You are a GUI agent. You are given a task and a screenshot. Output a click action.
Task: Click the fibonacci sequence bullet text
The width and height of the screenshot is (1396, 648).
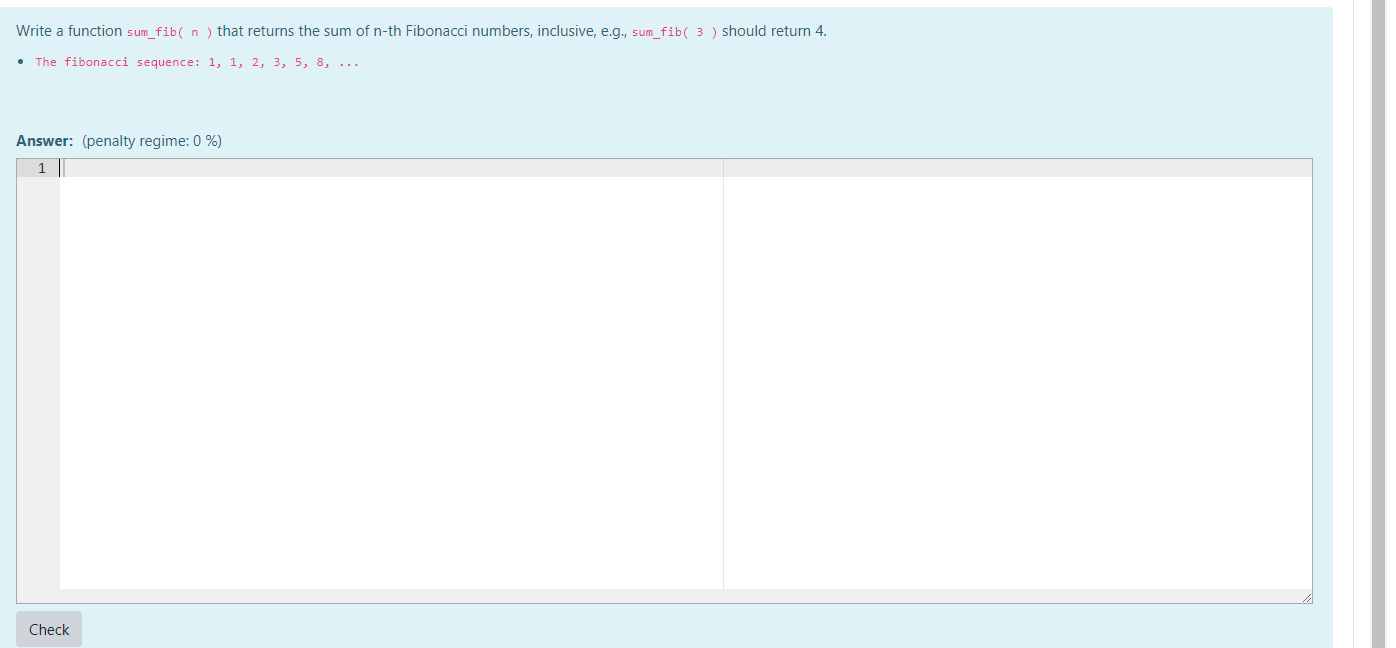pyautogui.click(x=196, y=62)
